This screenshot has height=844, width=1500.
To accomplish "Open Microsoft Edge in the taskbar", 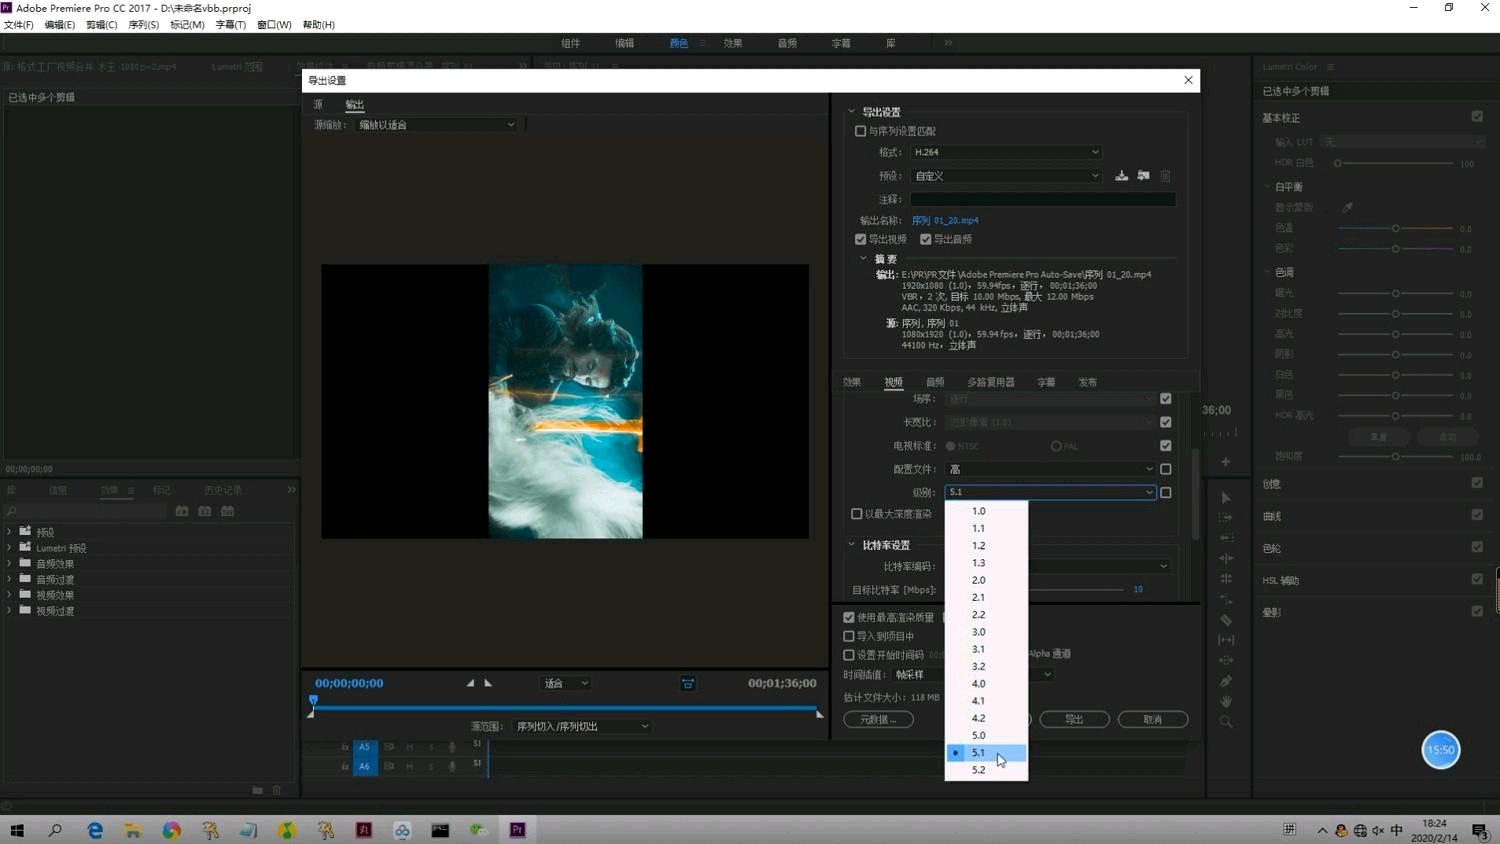I will pos(95,830).
